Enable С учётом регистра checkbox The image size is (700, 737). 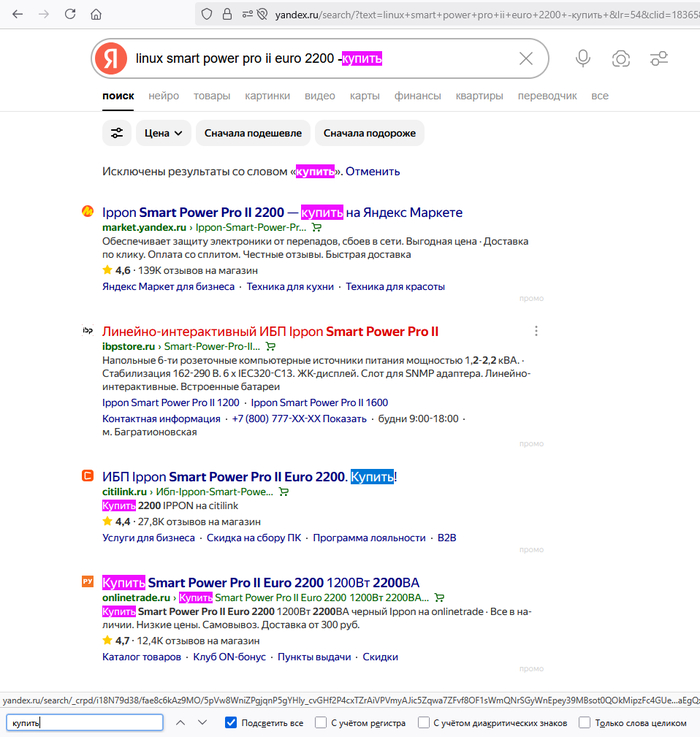(x=322, y=722)
